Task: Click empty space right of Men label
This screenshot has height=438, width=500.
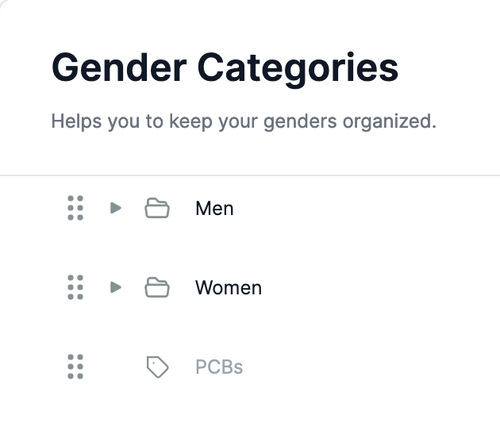Action: pos(367,209)
